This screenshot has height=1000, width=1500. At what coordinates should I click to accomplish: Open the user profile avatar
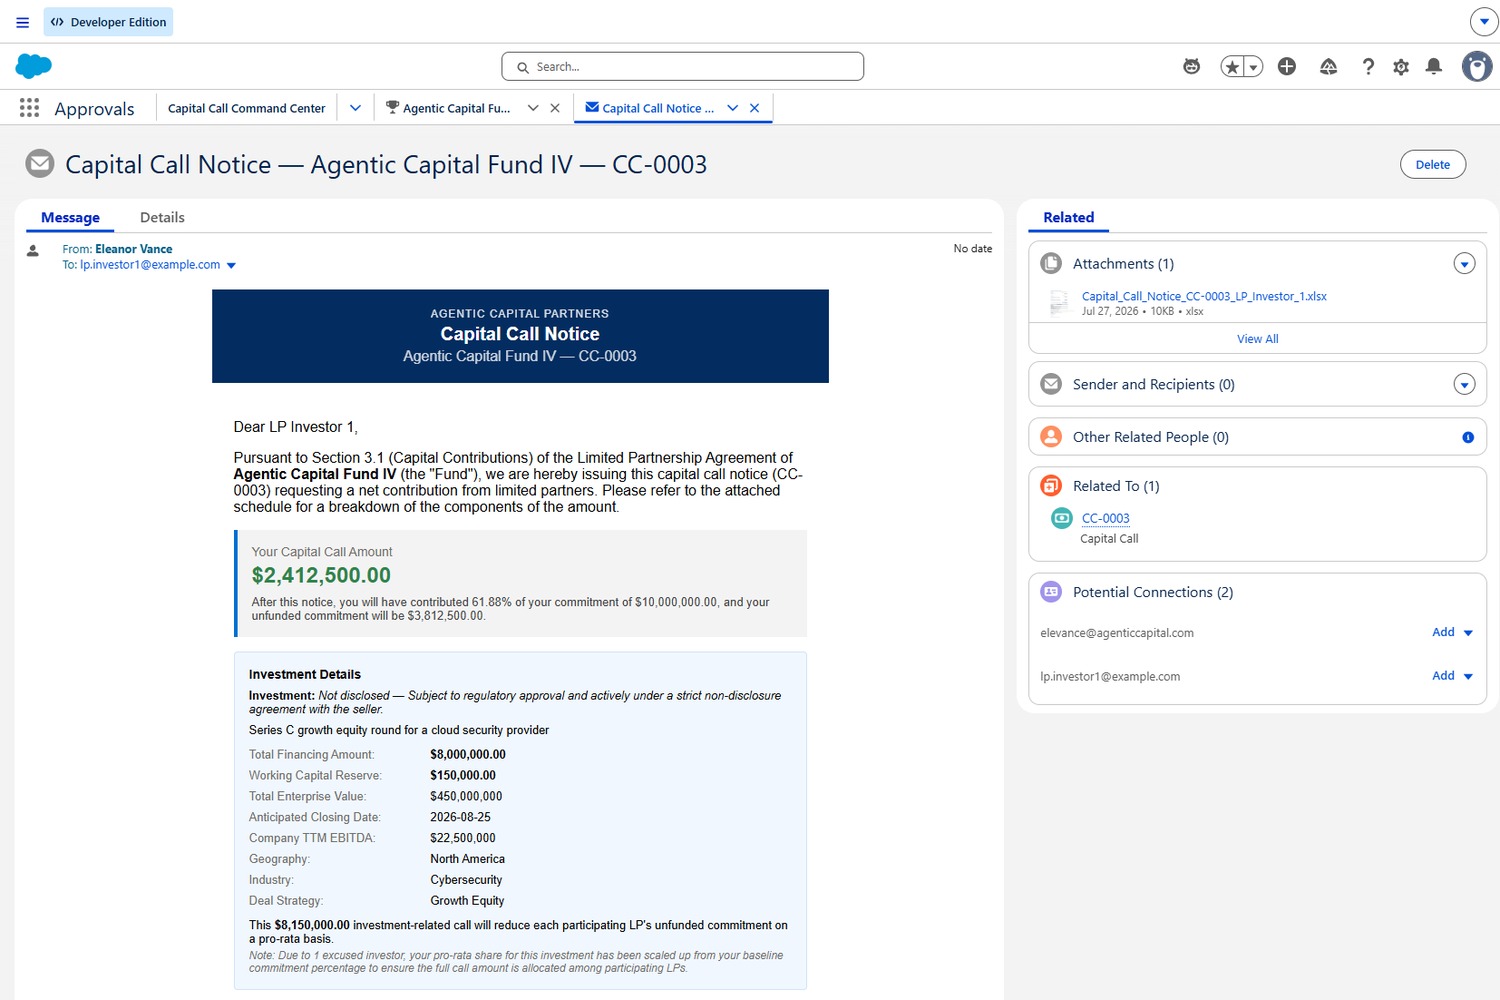(1477, 67)
